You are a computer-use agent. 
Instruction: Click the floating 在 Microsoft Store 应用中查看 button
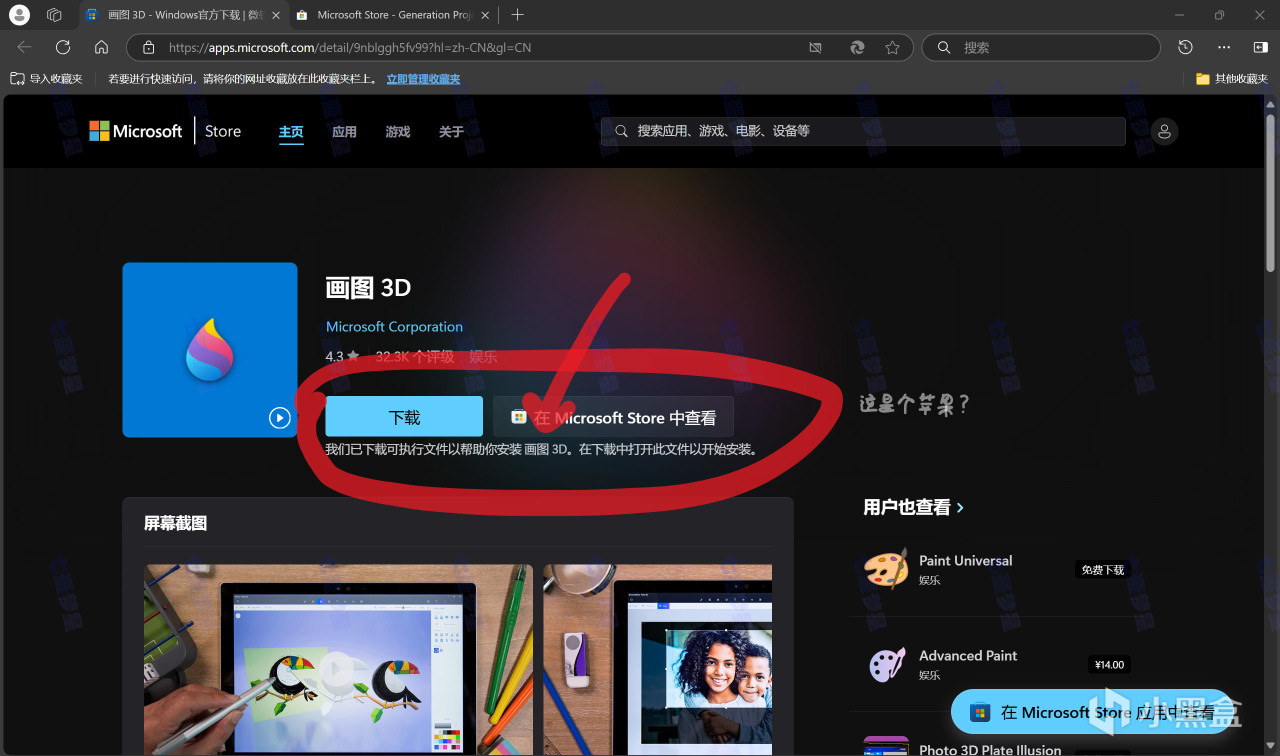(x=1092, y=712)
